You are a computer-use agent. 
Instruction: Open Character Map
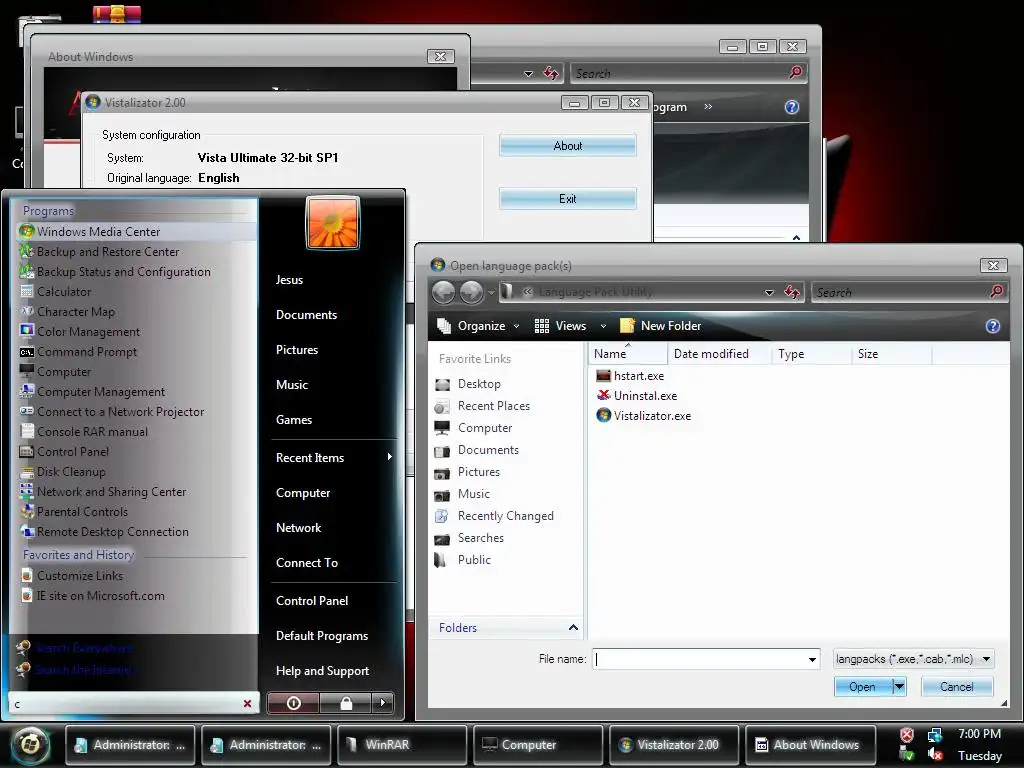[136, 312]
